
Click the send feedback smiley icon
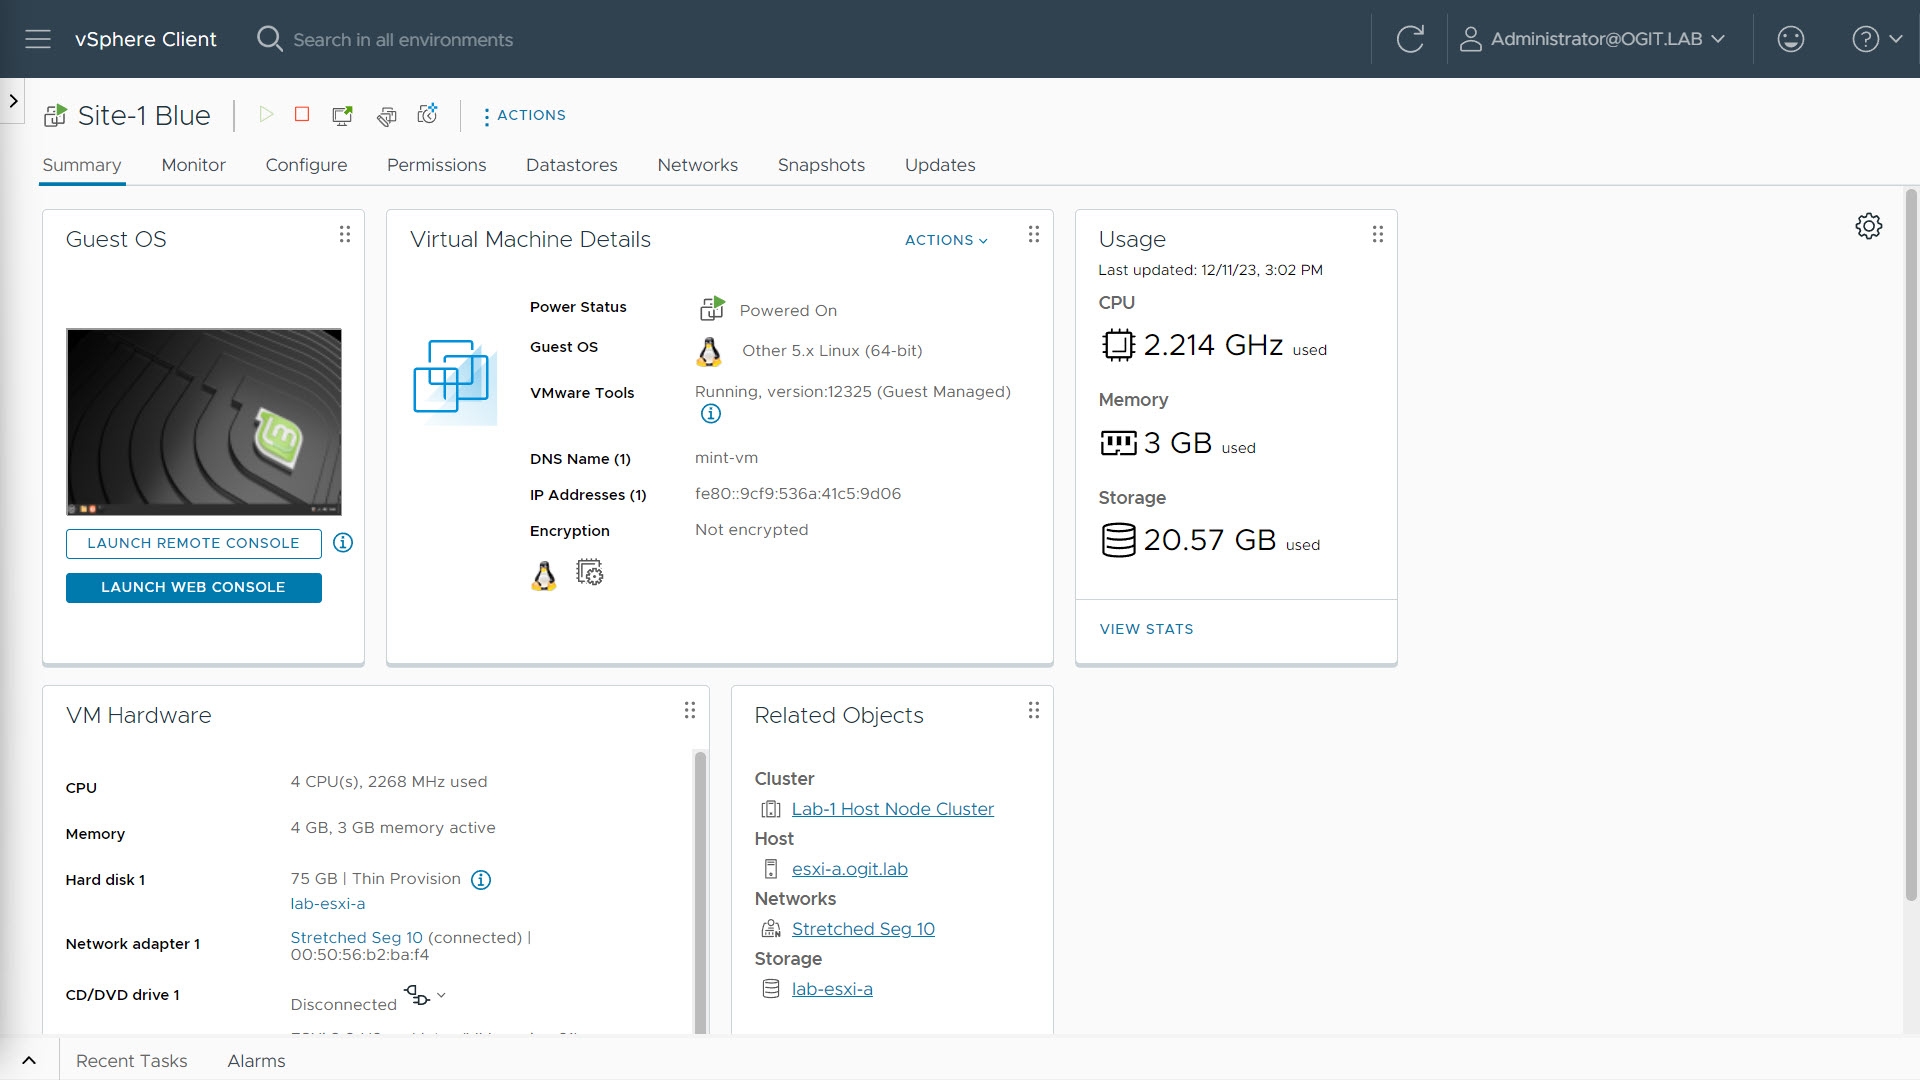pos(1790,39)
